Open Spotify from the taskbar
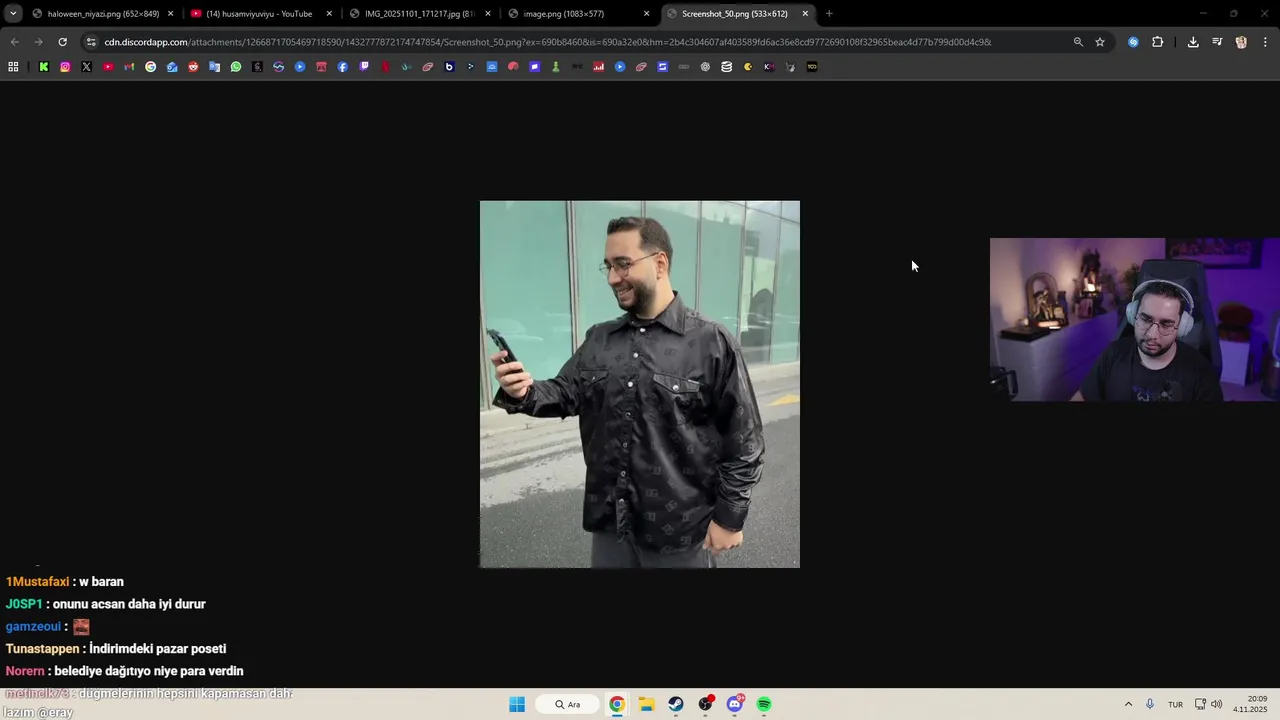1280x720 pixels. coord(764,704)
